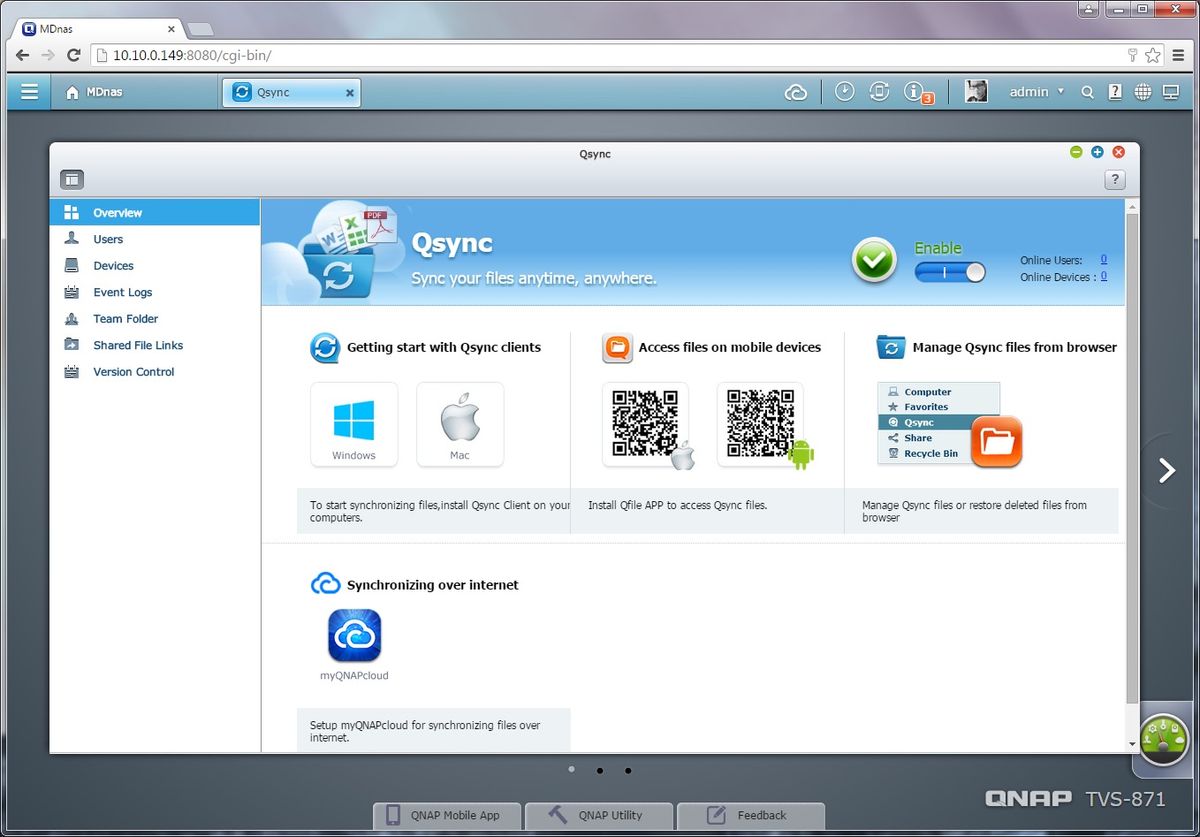Select Overview in the sidebar
The image size is (1200, 837).
[155, 212]
